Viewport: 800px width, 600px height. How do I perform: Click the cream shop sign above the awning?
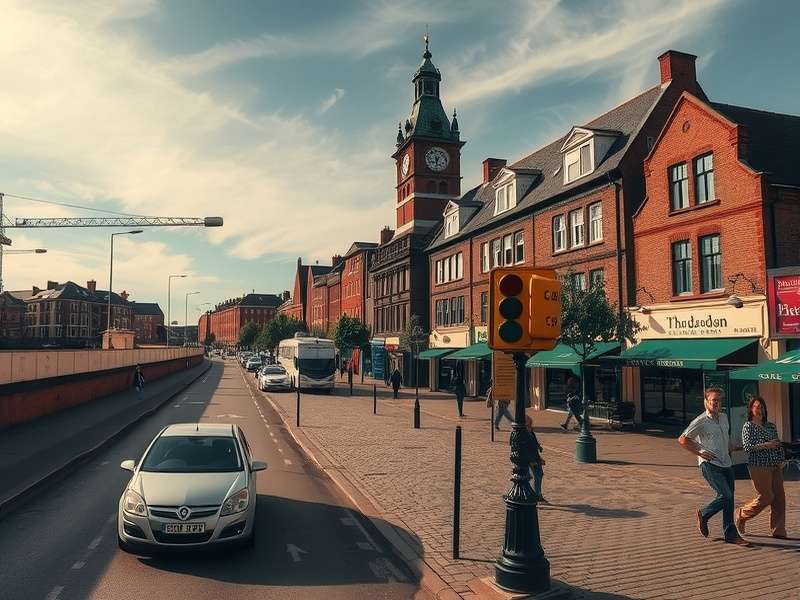click(x=698, y=323)
